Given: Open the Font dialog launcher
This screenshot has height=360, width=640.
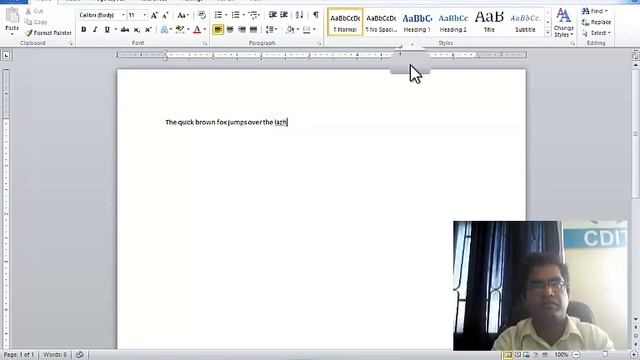Looking at the screenshot, I should (205, 43).
